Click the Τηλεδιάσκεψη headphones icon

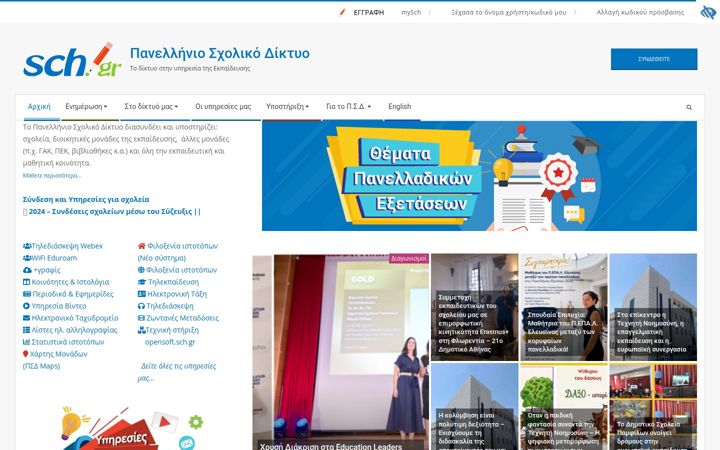pos(141,306)
